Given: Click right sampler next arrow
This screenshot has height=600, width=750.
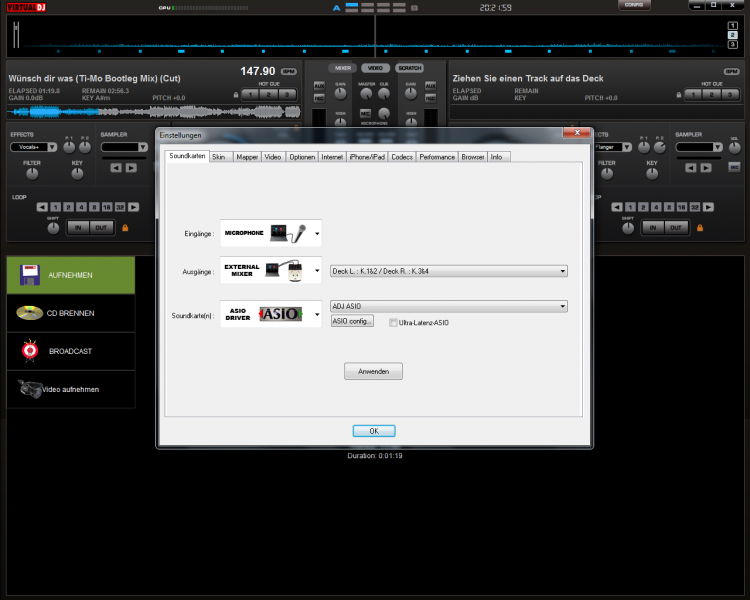Looking at the screenshot, I should pos(706,167).
